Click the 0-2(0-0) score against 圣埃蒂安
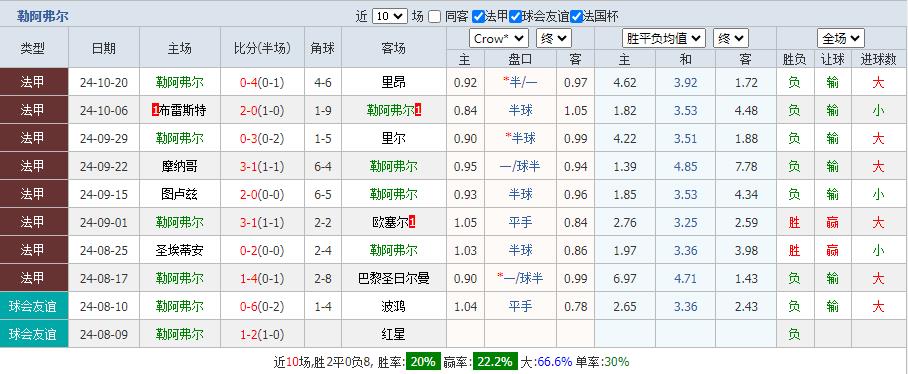This screenshot has height=374, width=908. click(x=262, y=250)
